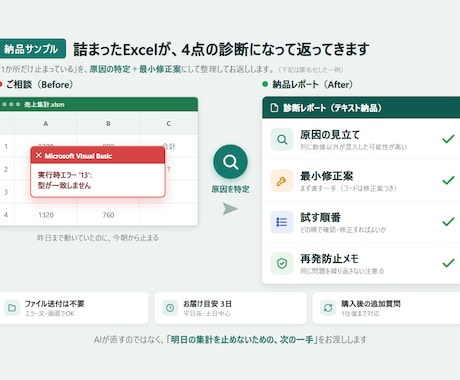The height and width of the screenshot is (380, 460).
Task: Click the wrench icon beside 最小修正案
Action: point(282,181)
